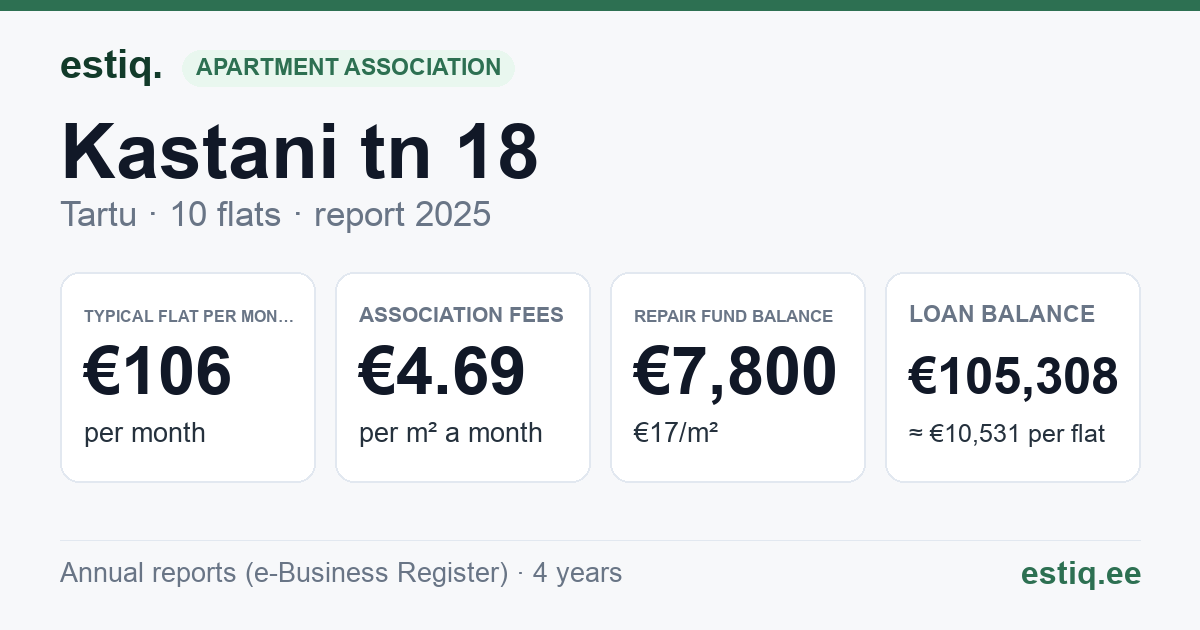
Task: Click the €4.69 value
Action: coord(442,372)
